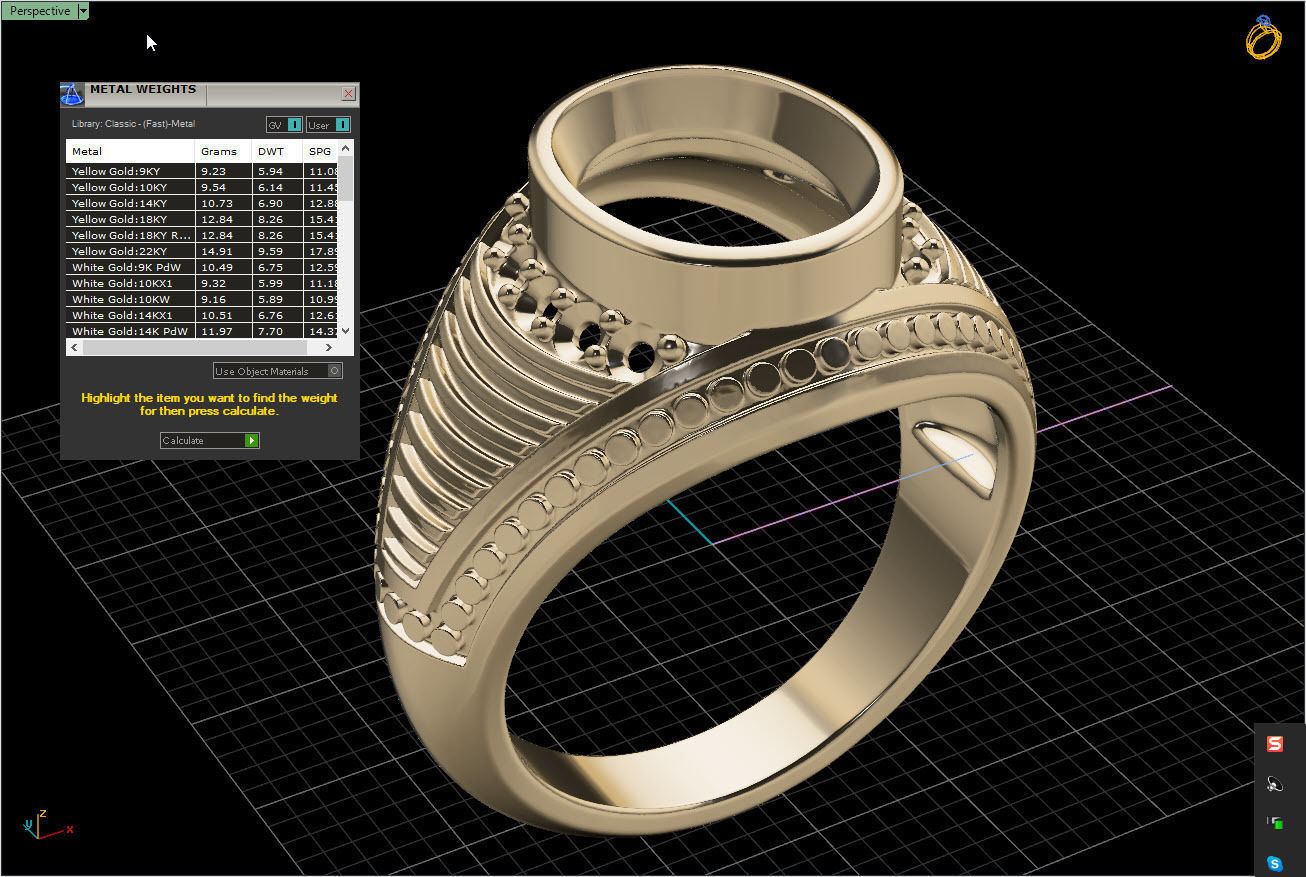Viewport: 1306px width, 877px height.
Task: Select the White Gold:9K PdW row
Action: point(202,267)
